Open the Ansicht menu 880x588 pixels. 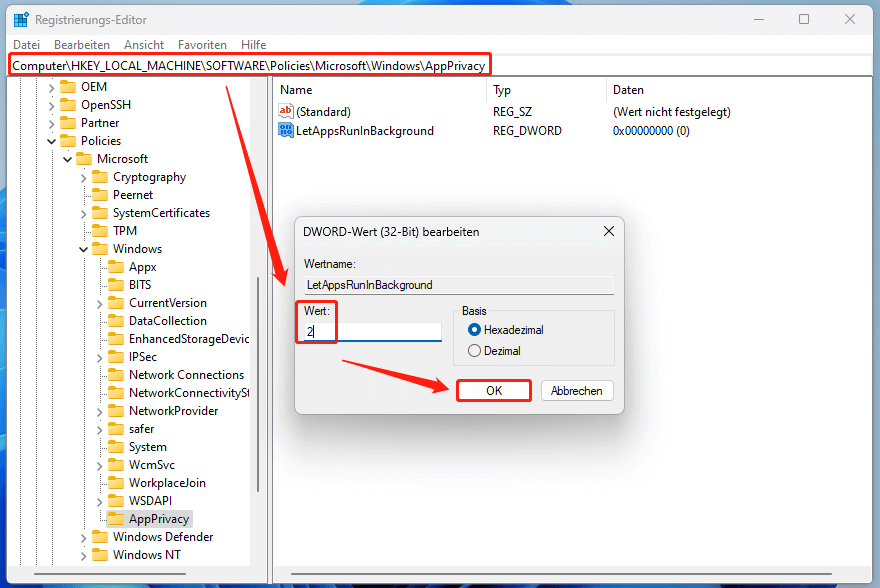(144, 44)
